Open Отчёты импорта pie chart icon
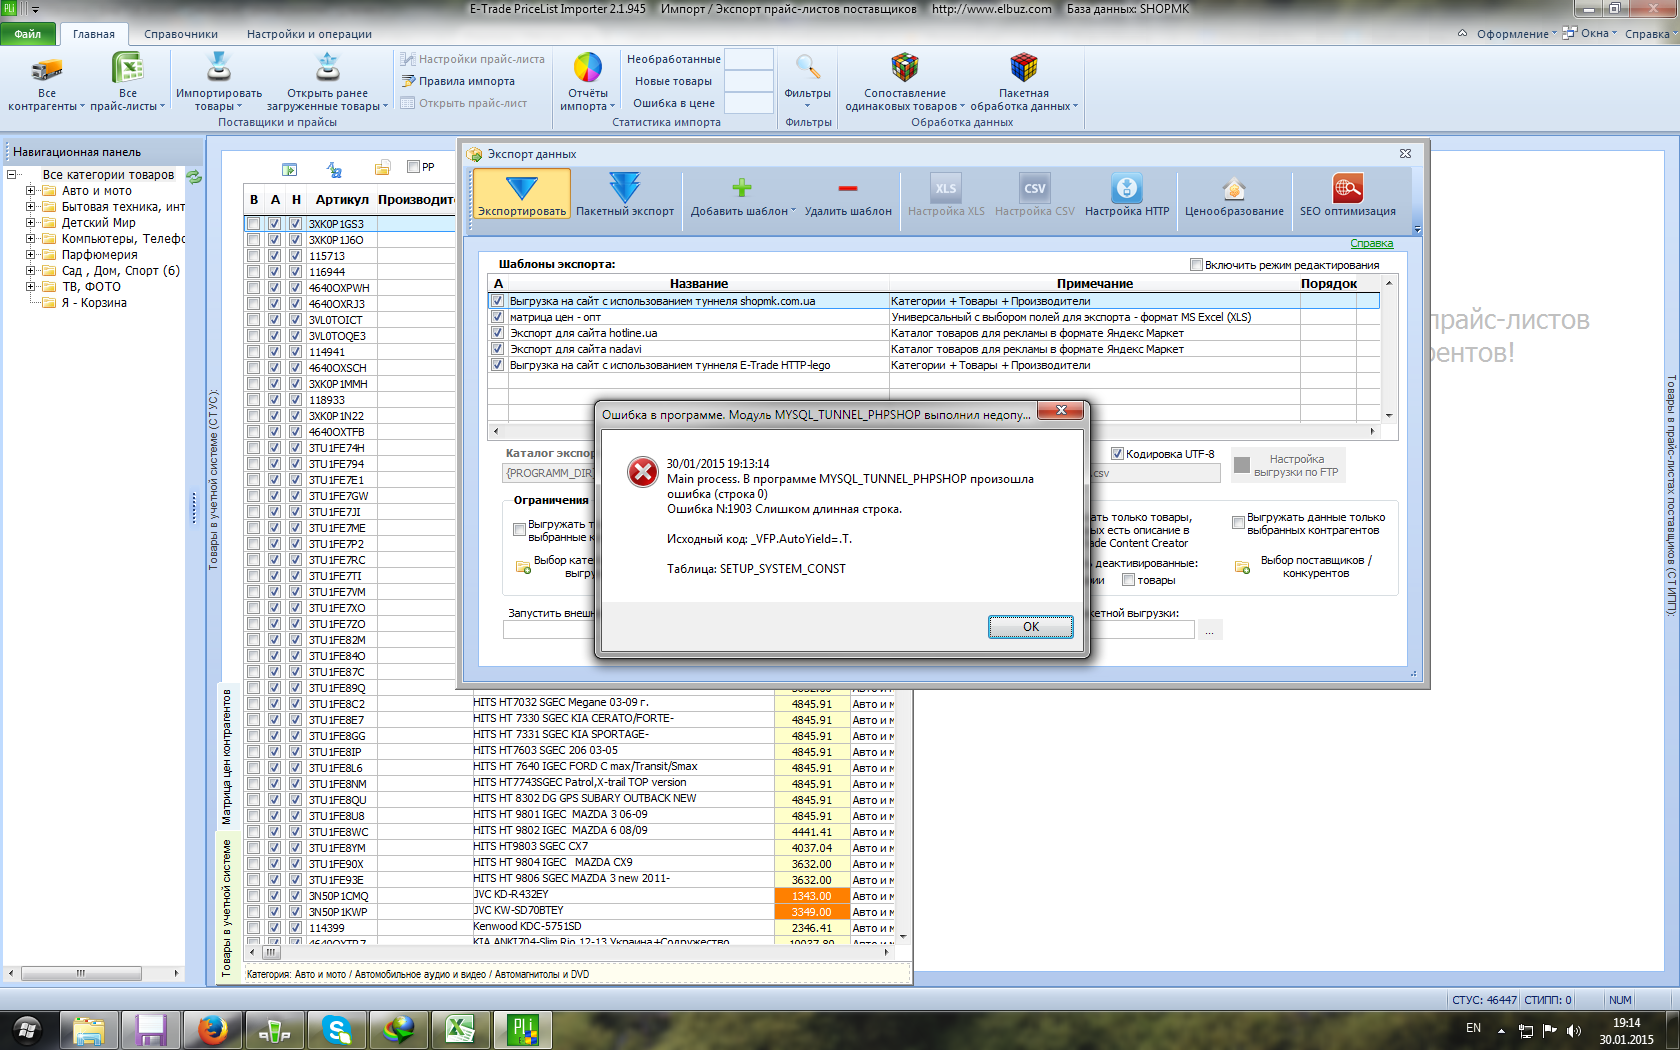 [587, 67]
